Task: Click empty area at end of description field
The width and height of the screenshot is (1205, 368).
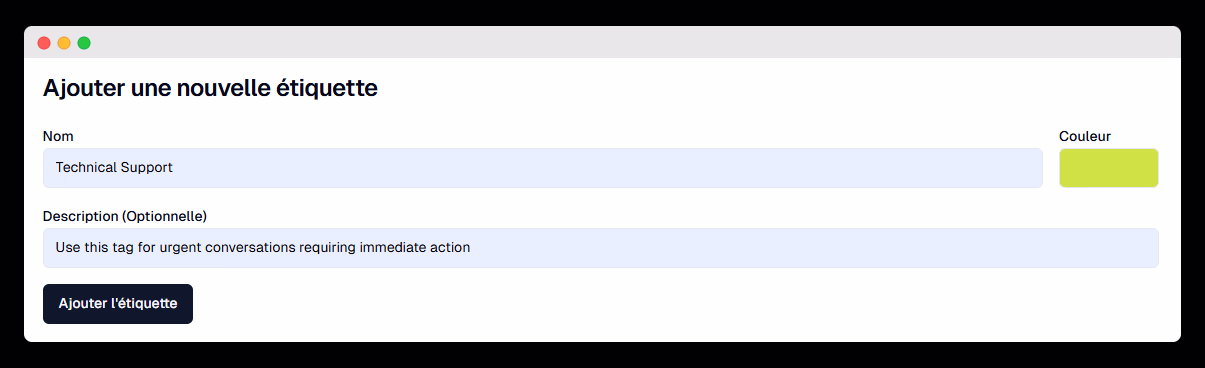Action: pyautogui.click(x=800, y=248)
